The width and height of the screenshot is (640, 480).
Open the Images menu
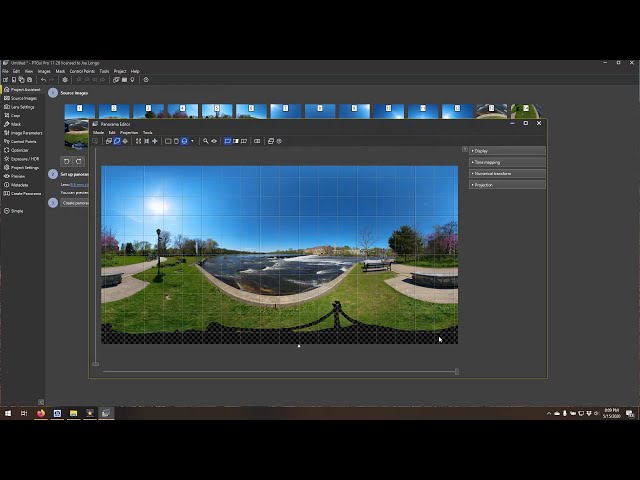(x=44, y=71)
